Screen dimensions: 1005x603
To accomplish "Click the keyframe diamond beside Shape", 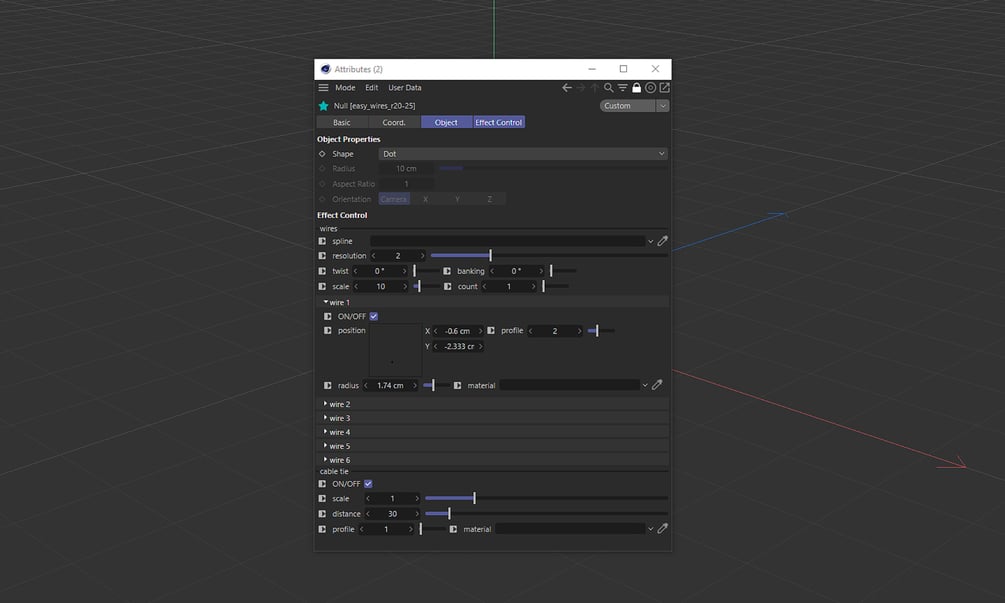I will pos(322,154).
